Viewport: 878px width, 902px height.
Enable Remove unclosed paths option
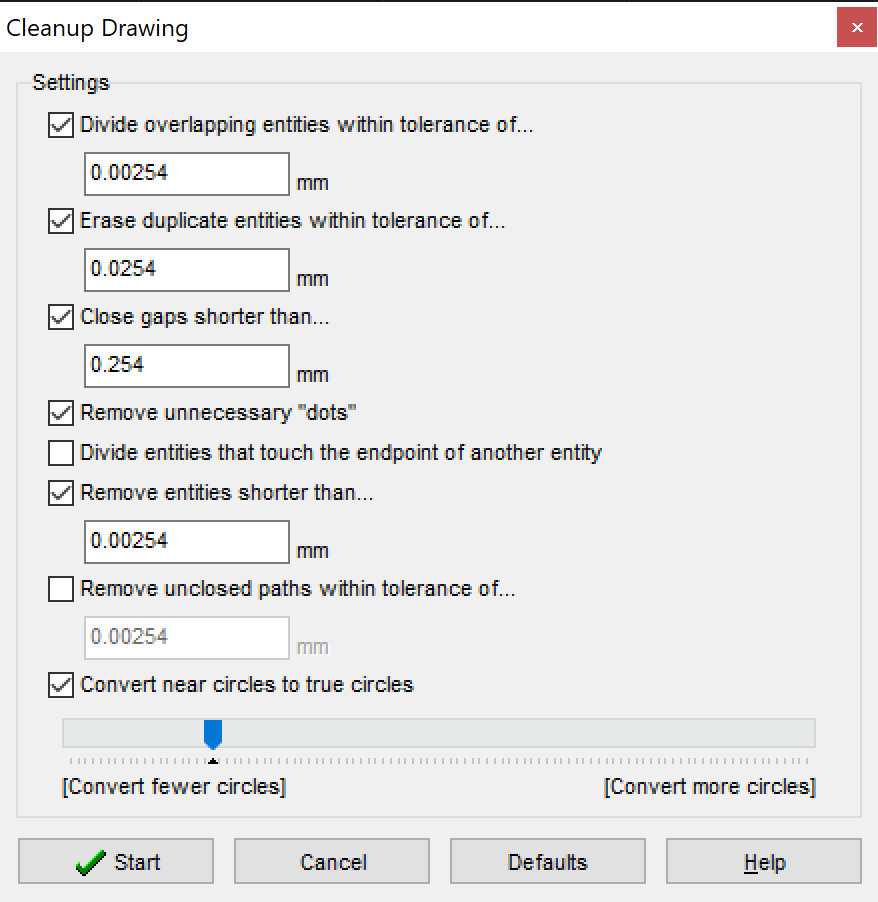coord(61,589)
